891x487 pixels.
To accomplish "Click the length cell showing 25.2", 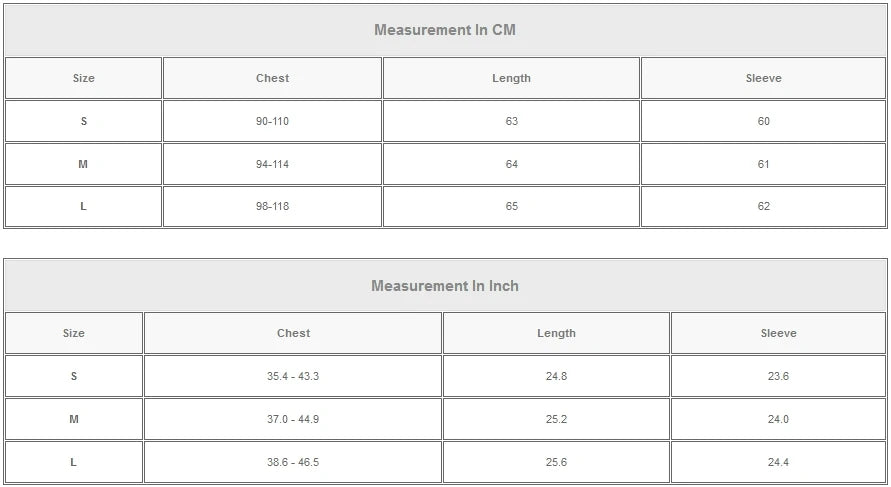I will click(556, 419).
